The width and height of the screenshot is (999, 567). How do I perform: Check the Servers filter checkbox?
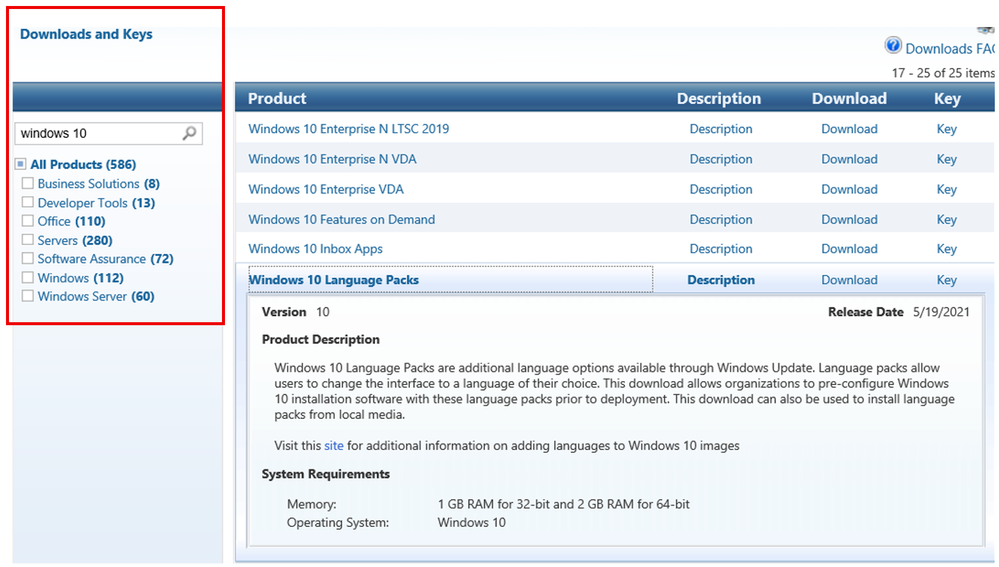[27, 240]
